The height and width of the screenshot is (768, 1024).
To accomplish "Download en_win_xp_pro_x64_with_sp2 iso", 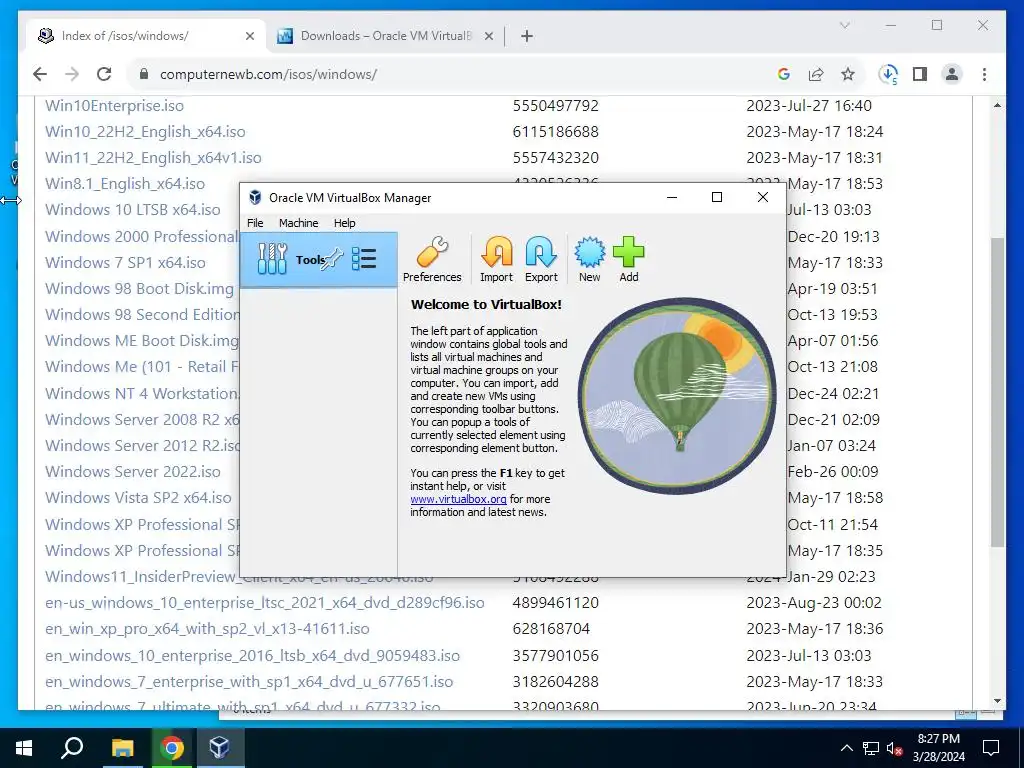I will 207,628.
